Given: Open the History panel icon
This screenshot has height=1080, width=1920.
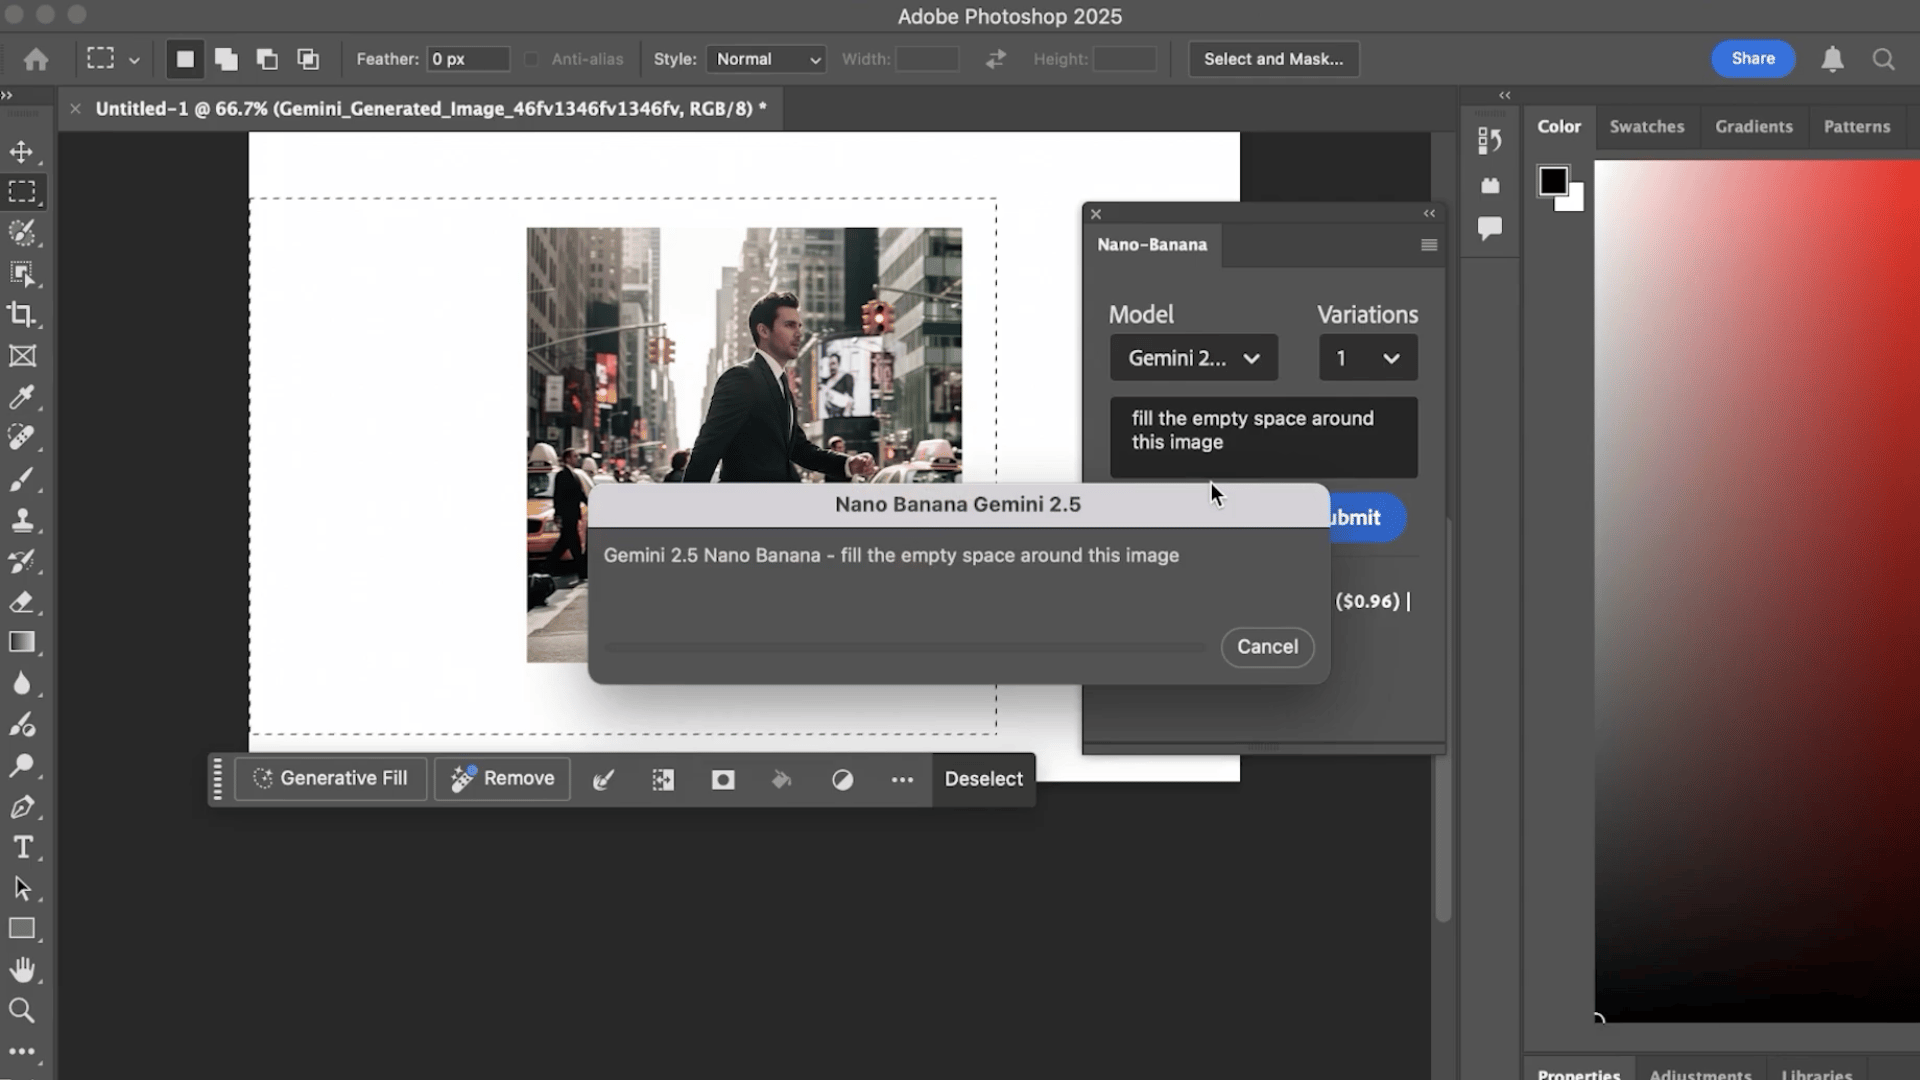Looking at the screenshot, I should click(x=1490, y=141).
